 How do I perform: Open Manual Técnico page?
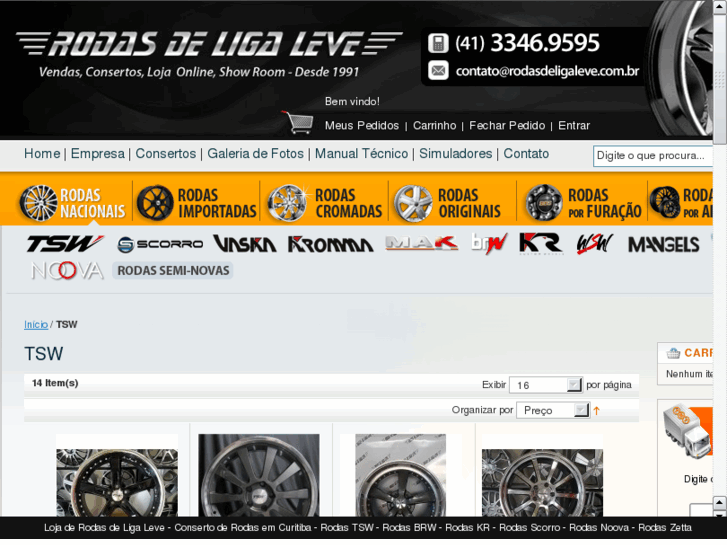[x=362, y=154]
